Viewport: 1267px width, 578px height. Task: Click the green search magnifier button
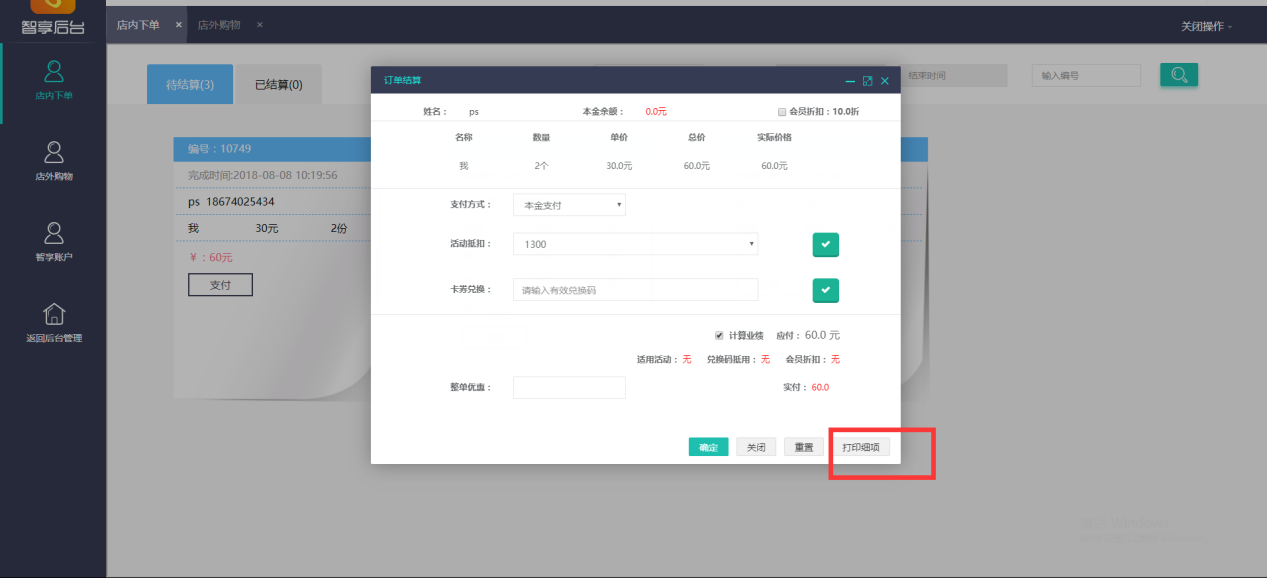click(x=1179, y=75)
